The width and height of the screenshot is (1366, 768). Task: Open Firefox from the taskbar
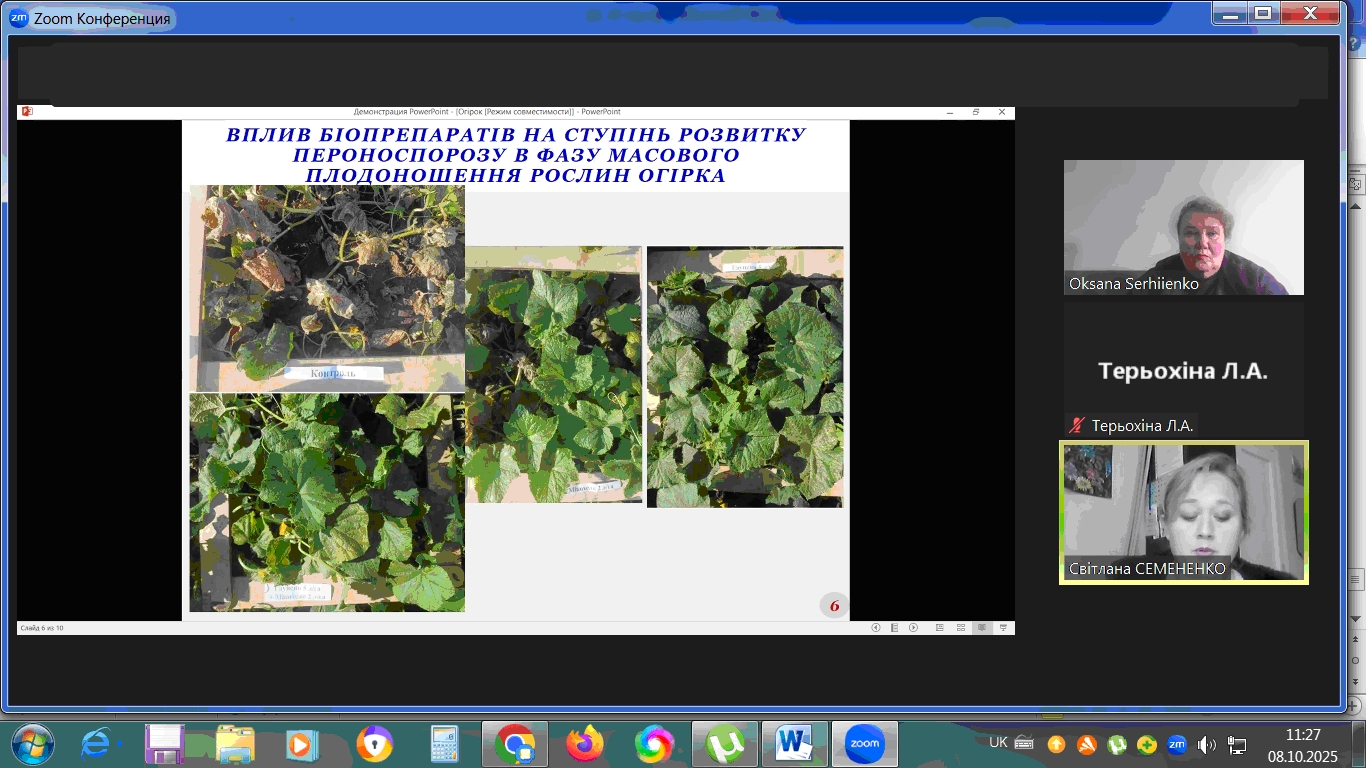pos(585,744)
